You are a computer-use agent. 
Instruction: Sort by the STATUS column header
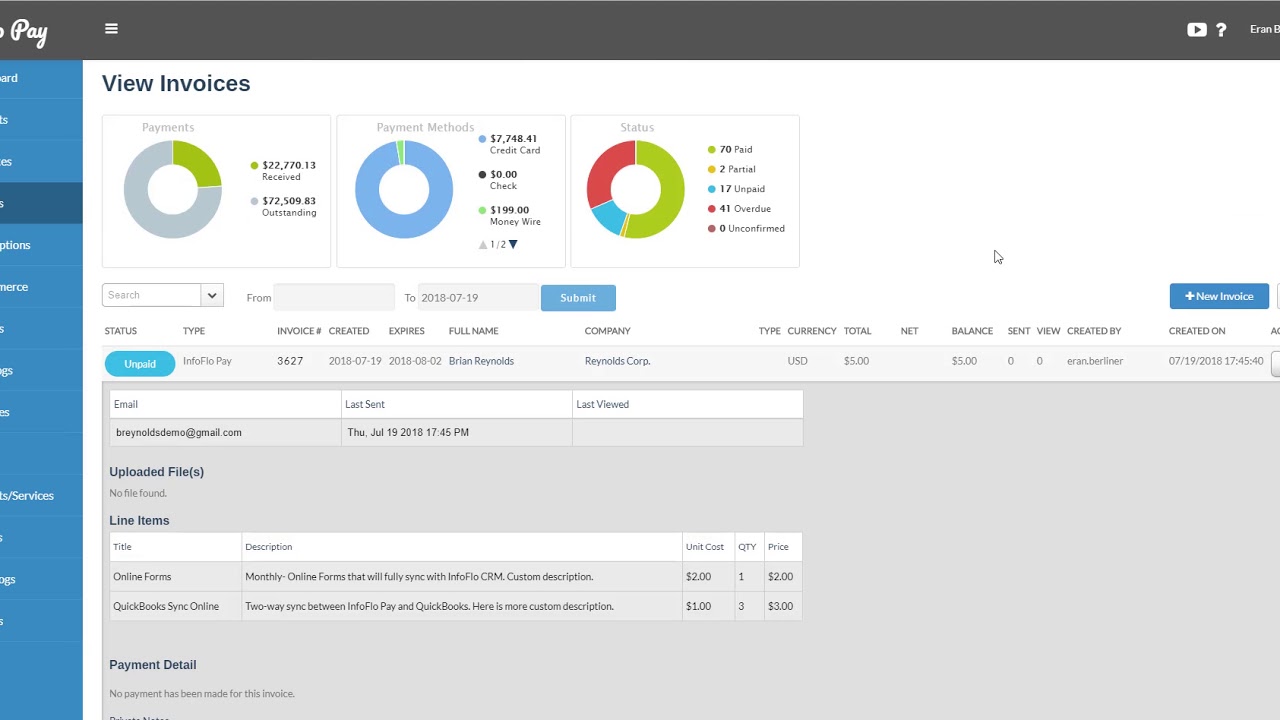(x=121, y=331)
